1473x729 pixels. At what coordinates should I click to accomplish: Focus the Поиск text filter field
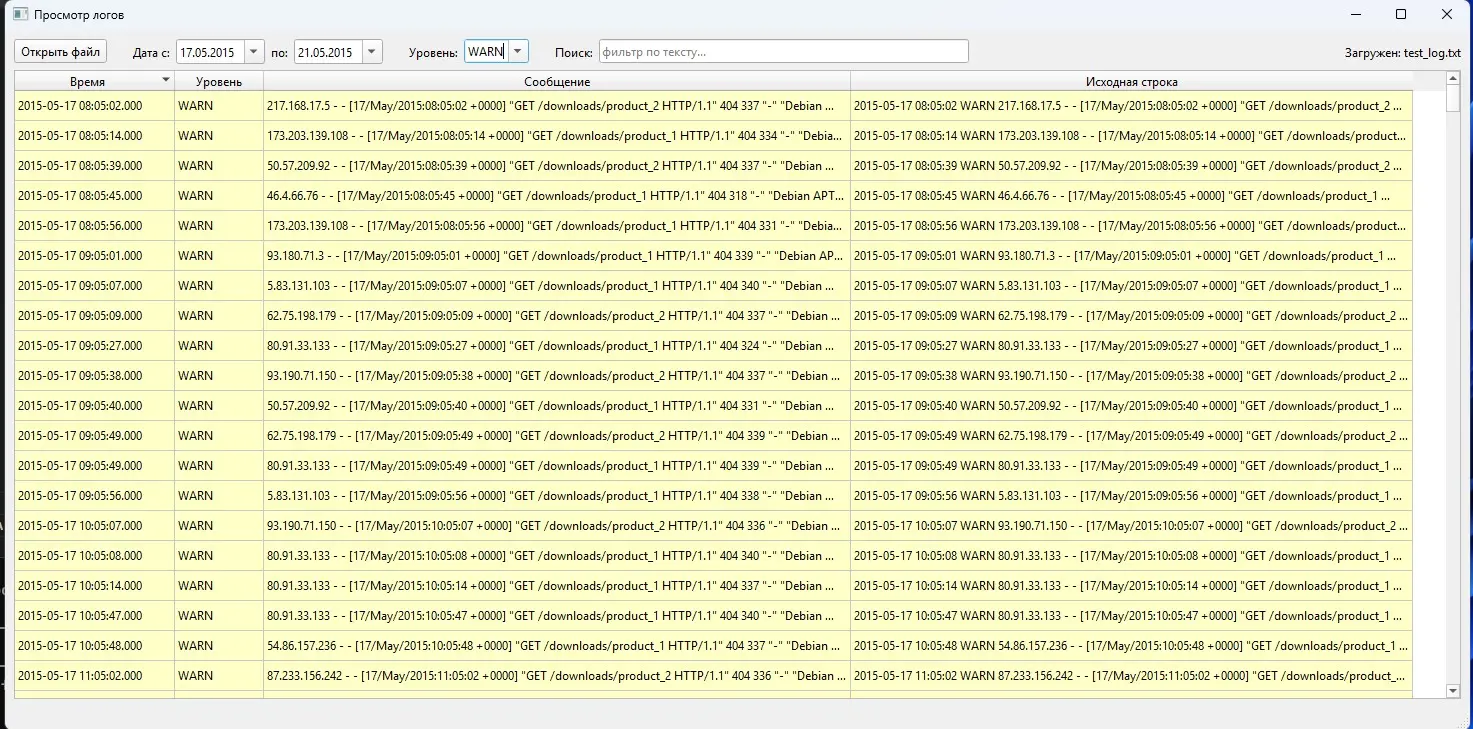[784, 52]
